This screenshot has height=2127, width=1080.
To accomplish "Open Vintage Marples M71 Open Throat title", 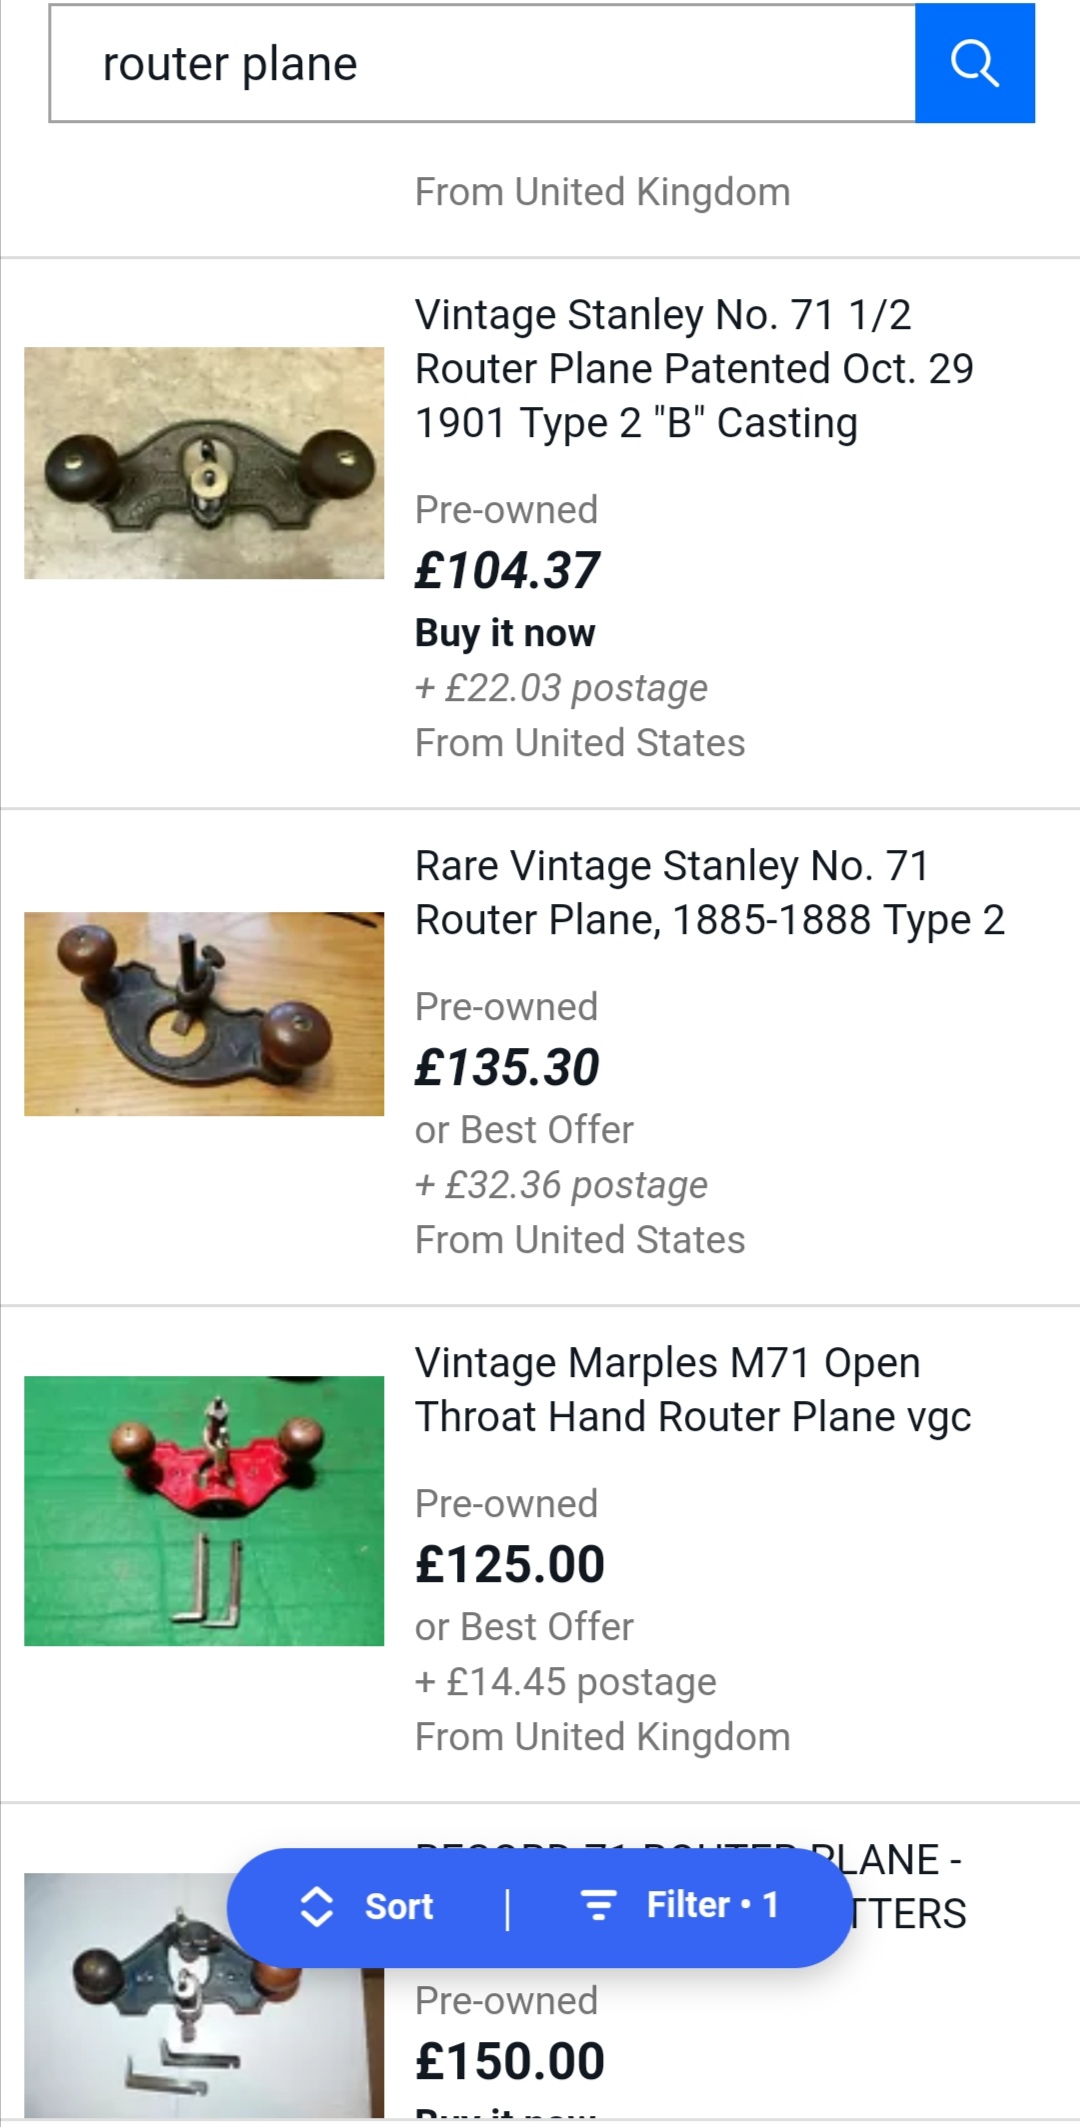I will pyautogui.click(x=693, y=1390).
